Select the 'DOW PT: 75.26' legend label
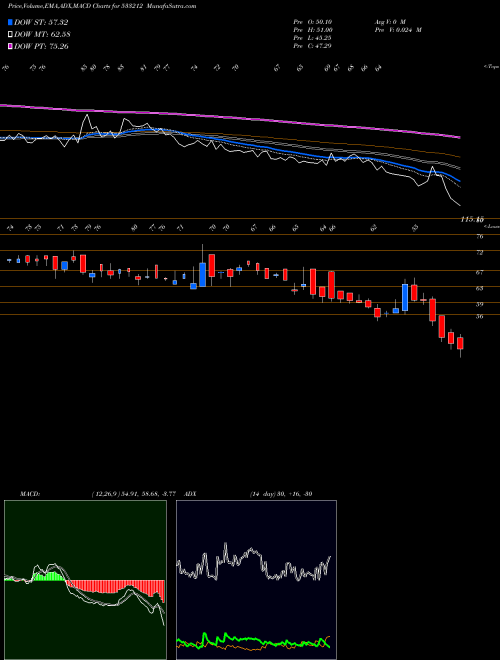Screen dimensions: 500x660 coord(41,46)
